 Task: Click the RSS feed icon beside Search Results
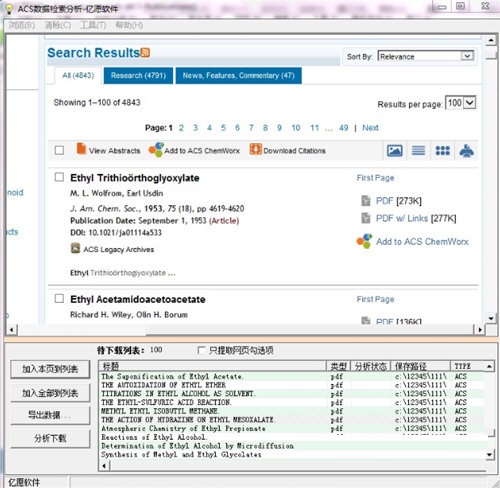pos(145,53)
